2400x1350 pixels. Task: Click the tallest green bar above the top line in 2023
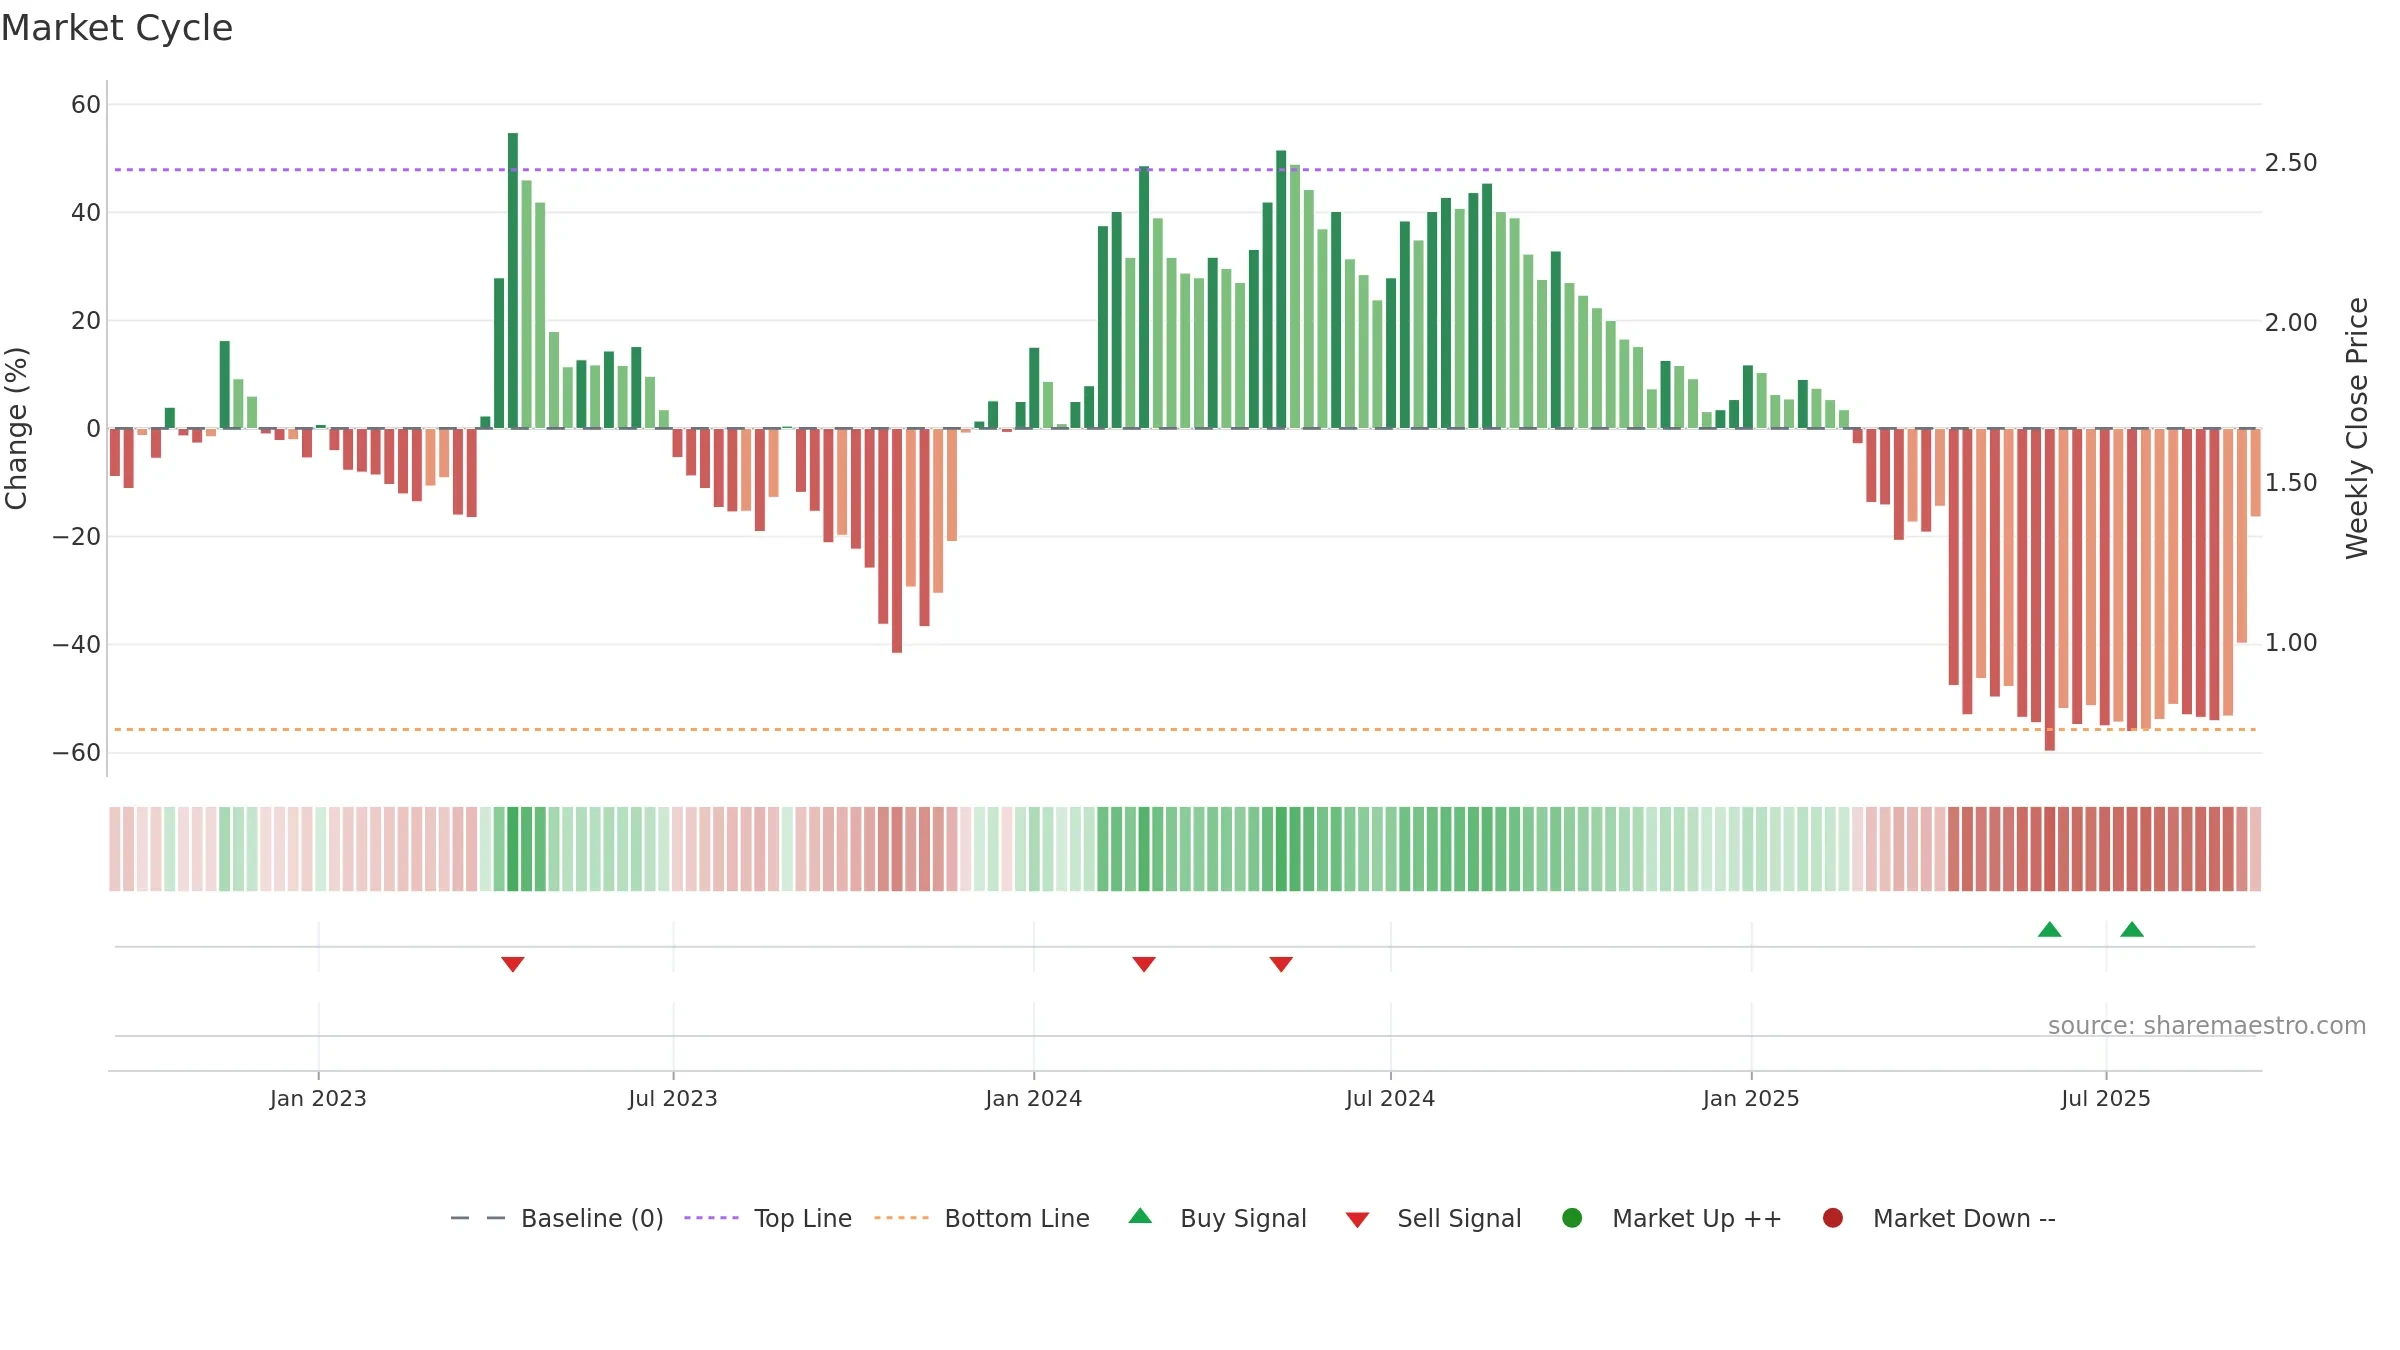click(x=513, y=281)
